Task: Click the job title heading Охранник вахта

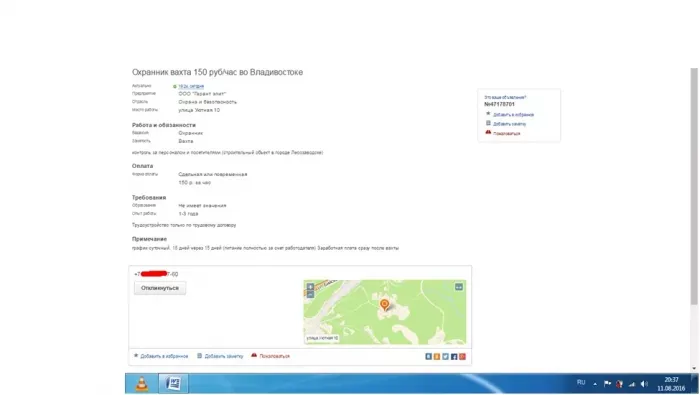Action: tap(217, 72)
